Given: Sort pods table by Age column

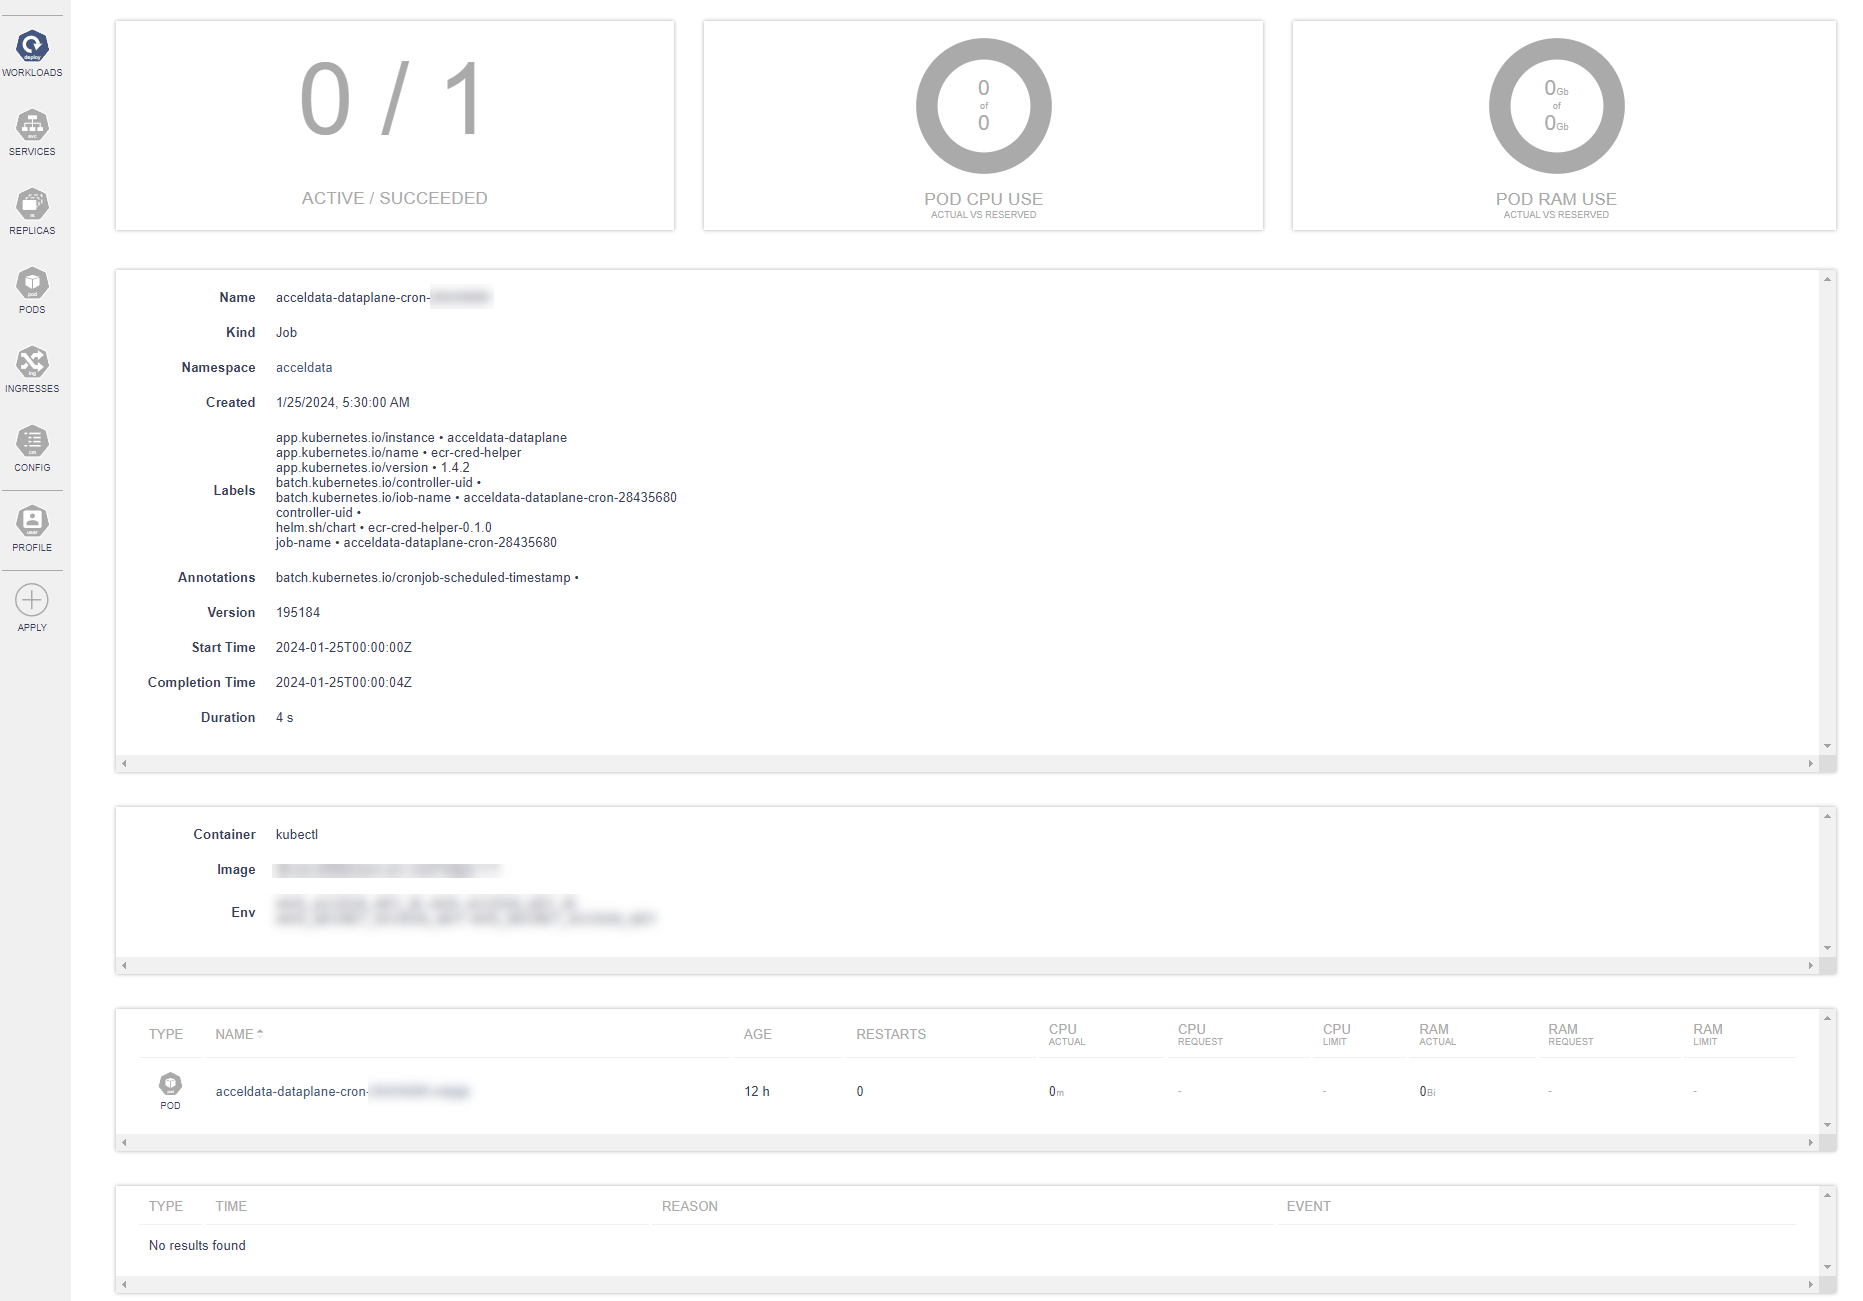Looking at the screenshot, I should coord(758,1034).
